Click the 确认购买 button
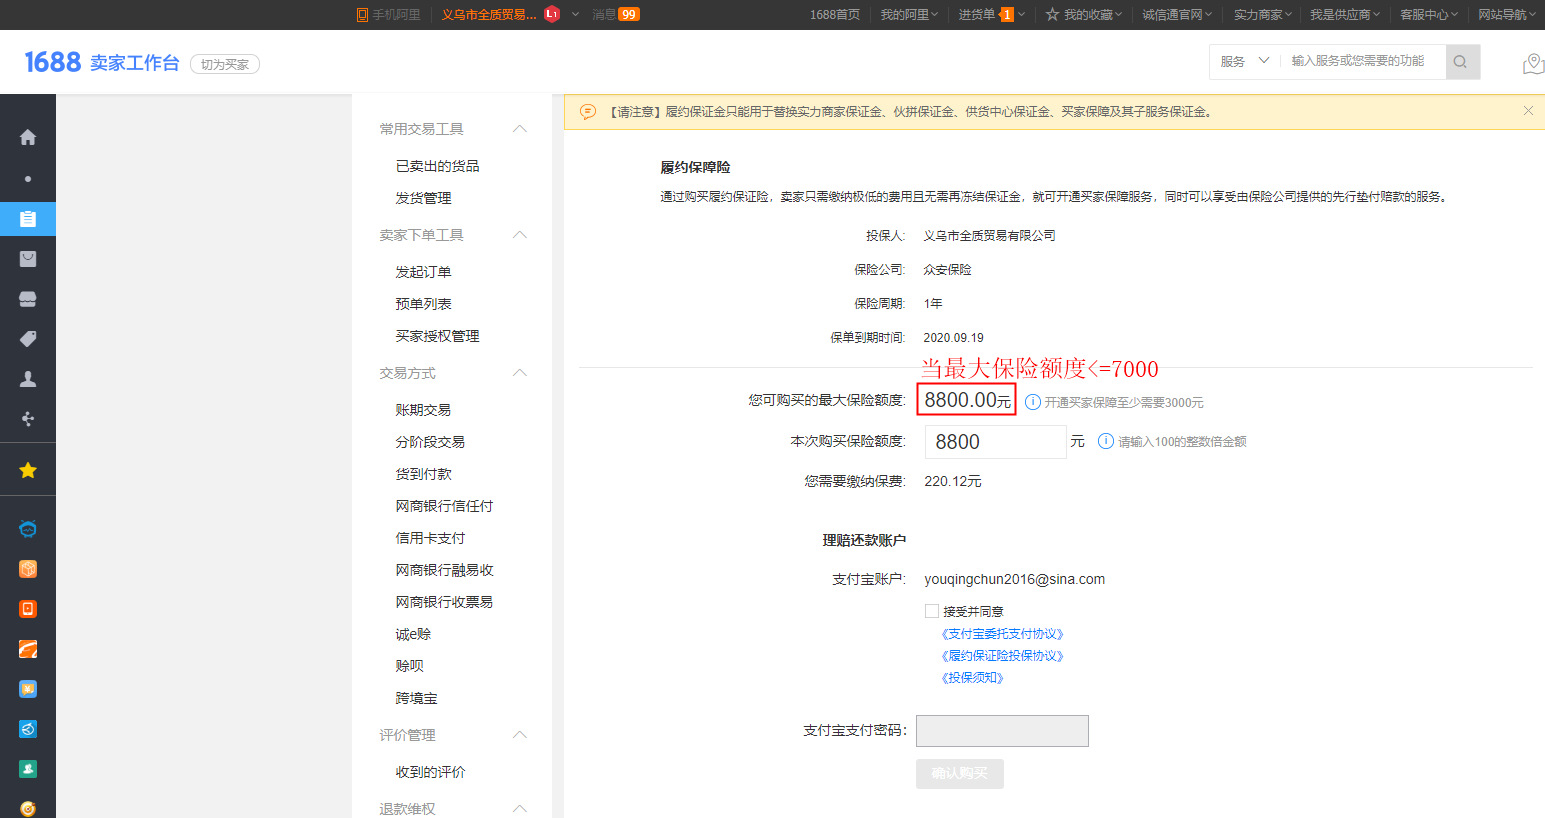 pos(960,774)
